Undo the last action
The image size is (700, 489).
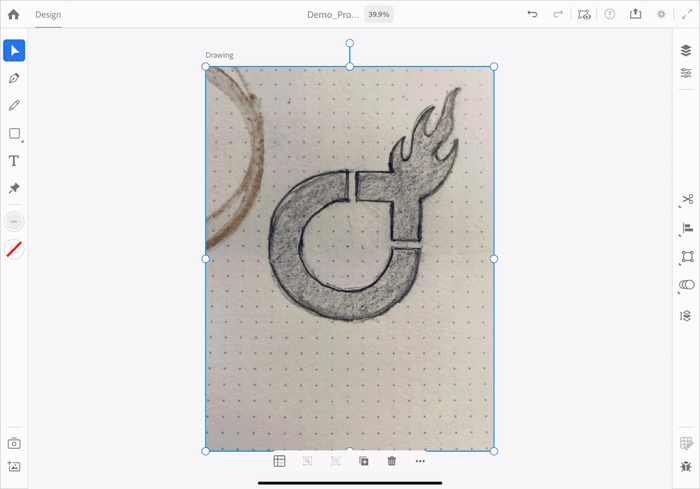coord(532,14)
